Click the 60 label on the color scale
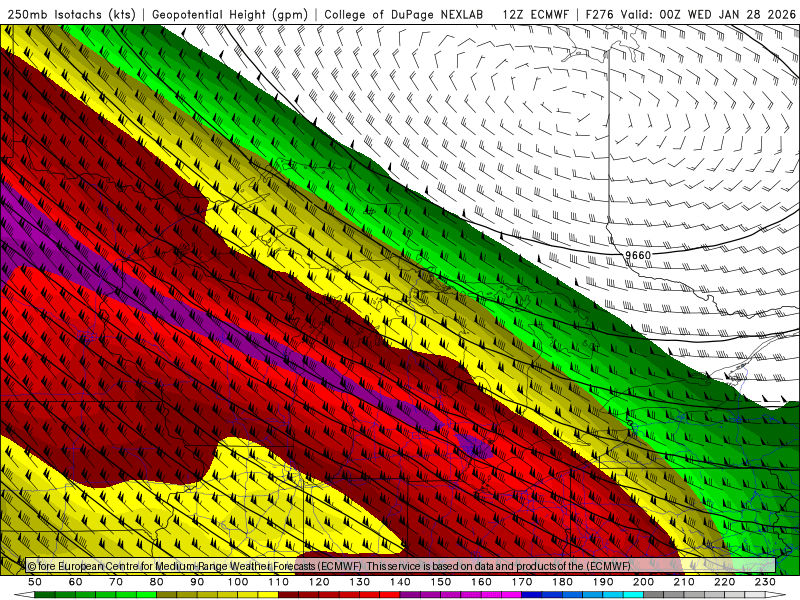Viewport: 800px width, 600px height. pos(76,582)
